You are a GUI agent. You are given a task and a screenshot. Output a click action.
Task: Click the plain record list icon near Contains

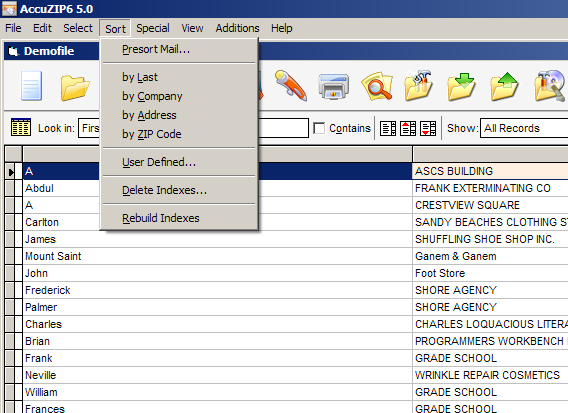pyautogui.click(x=388, y=128)
